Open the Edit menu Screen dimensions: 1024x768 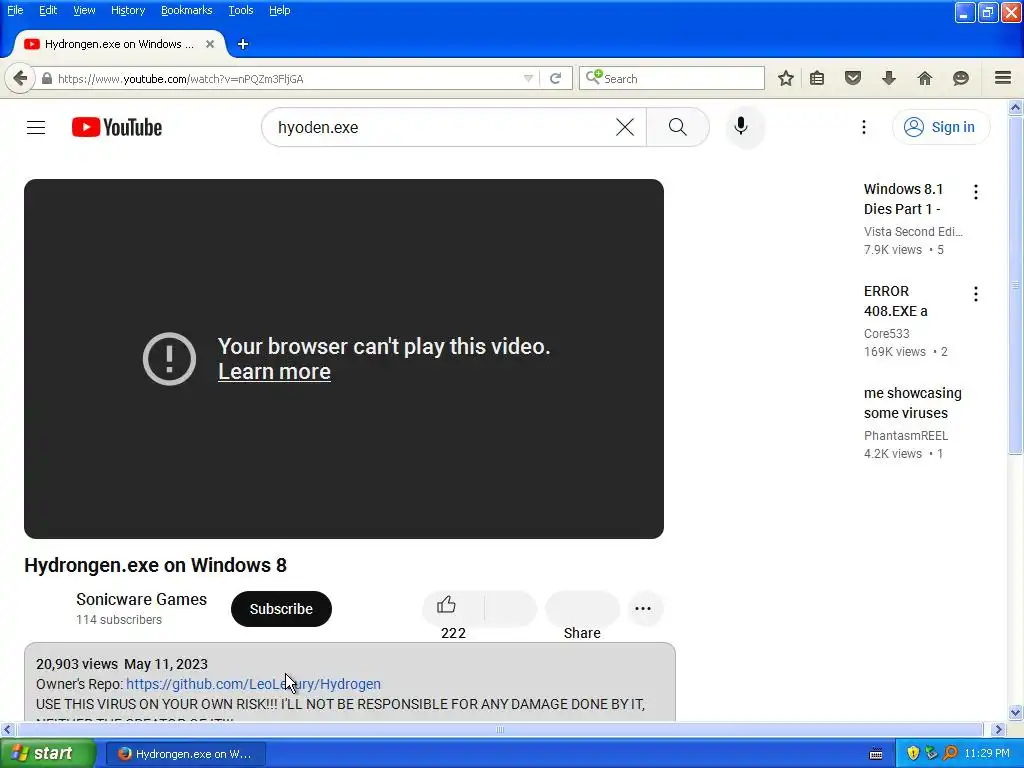pyautogui.click(x=48, y=10)
